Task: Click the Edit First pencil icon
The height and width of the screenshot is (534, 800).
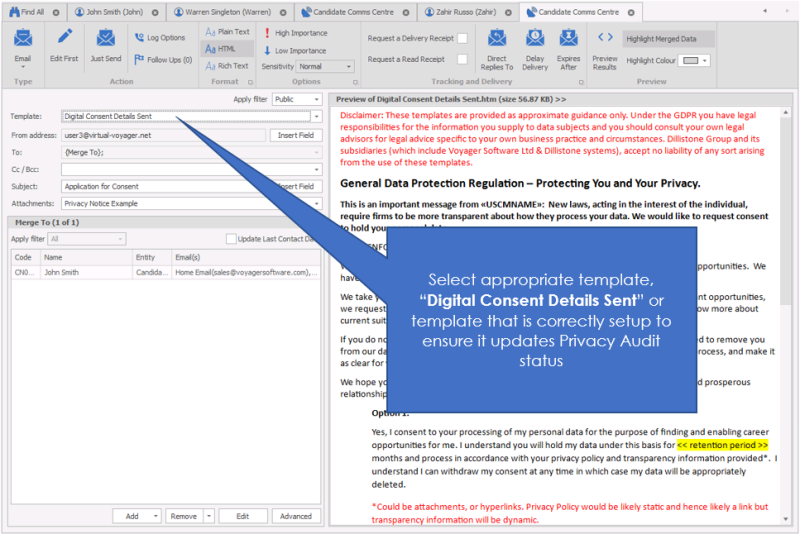Action: tap(65, 40)
